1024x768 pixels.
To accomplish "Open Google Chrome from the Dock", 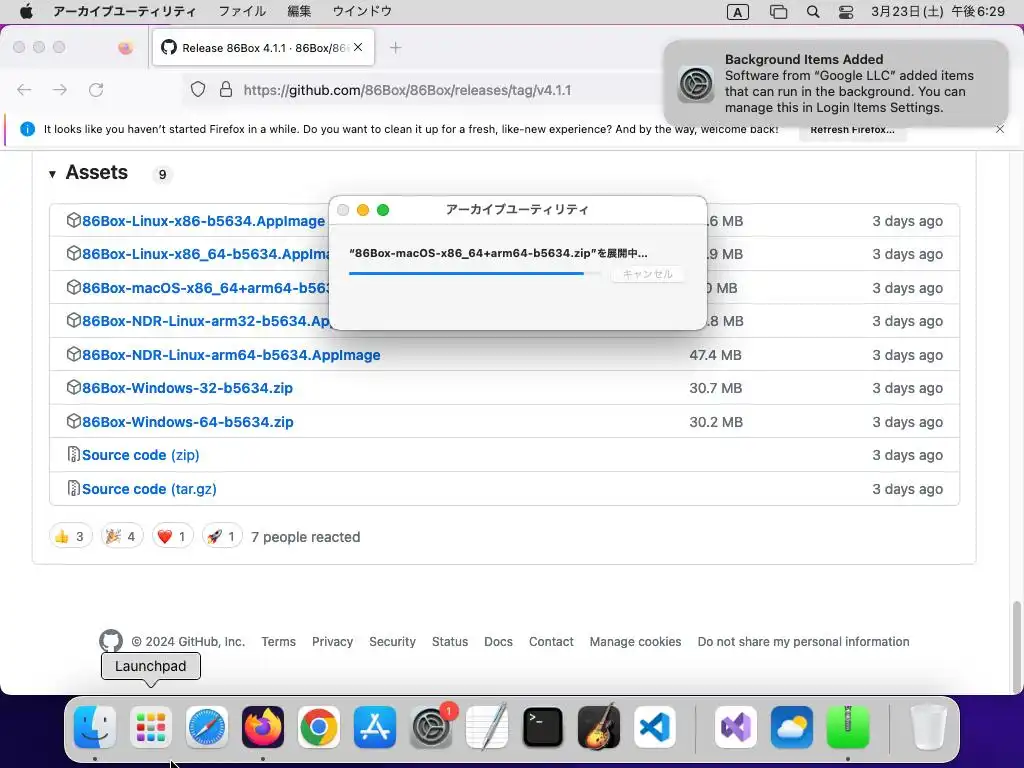I will [x=319, y=727].
